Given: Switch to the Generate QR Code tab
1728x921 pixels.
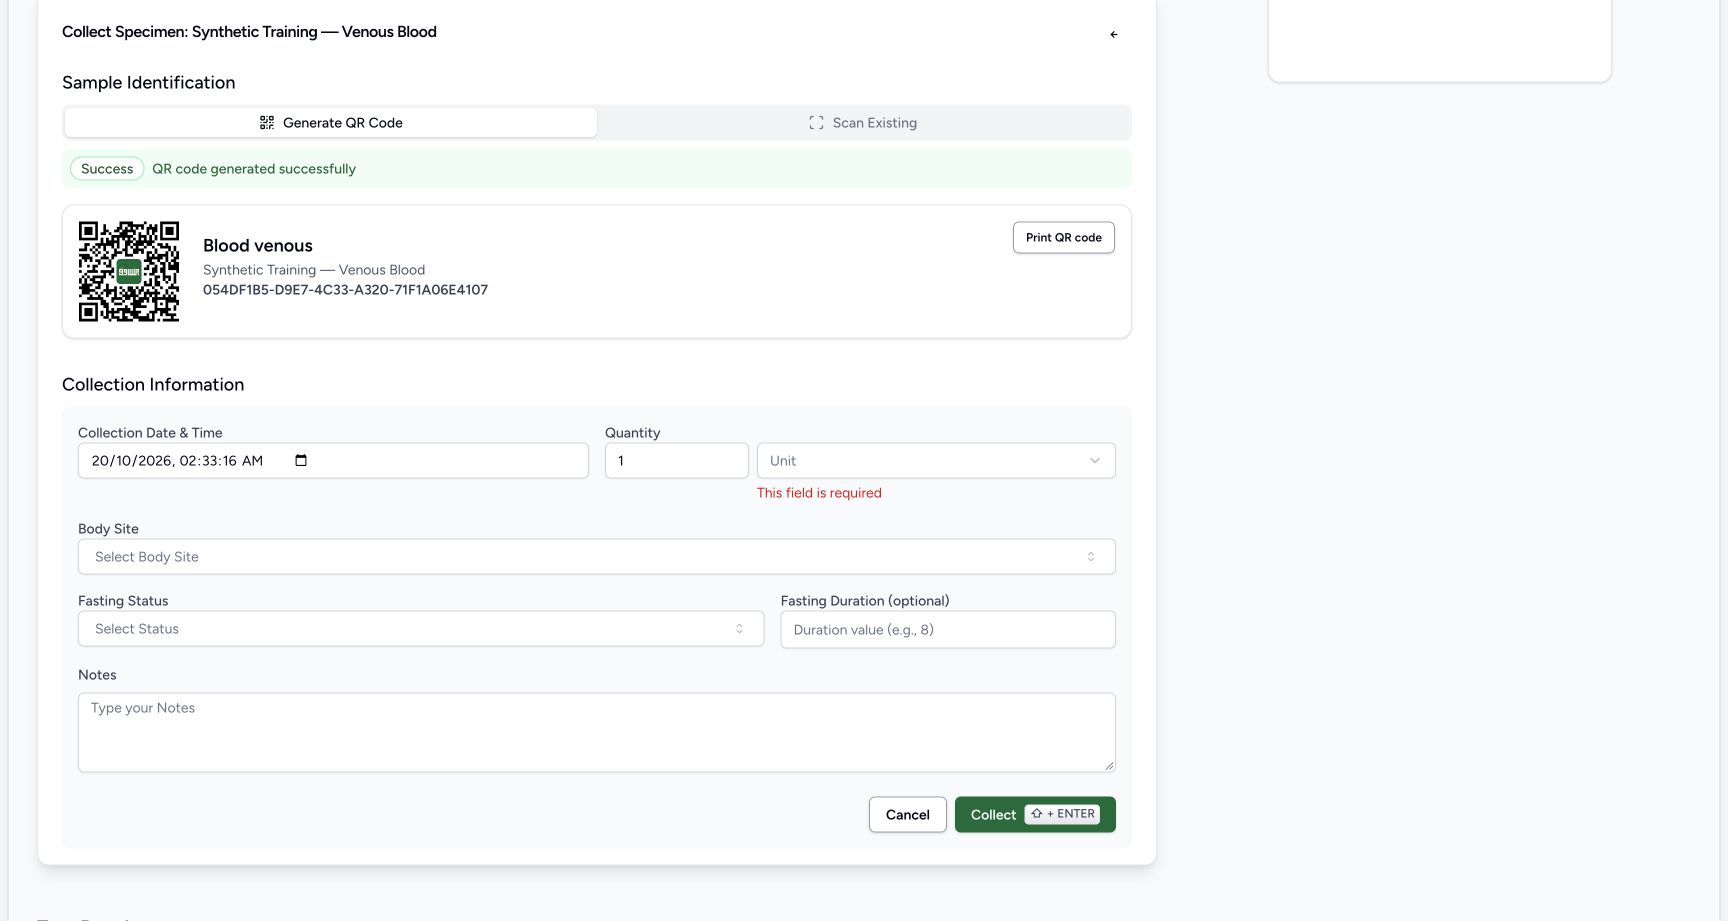Looking at the screenshot, I should pyautogui.click(x=331, y=123).
